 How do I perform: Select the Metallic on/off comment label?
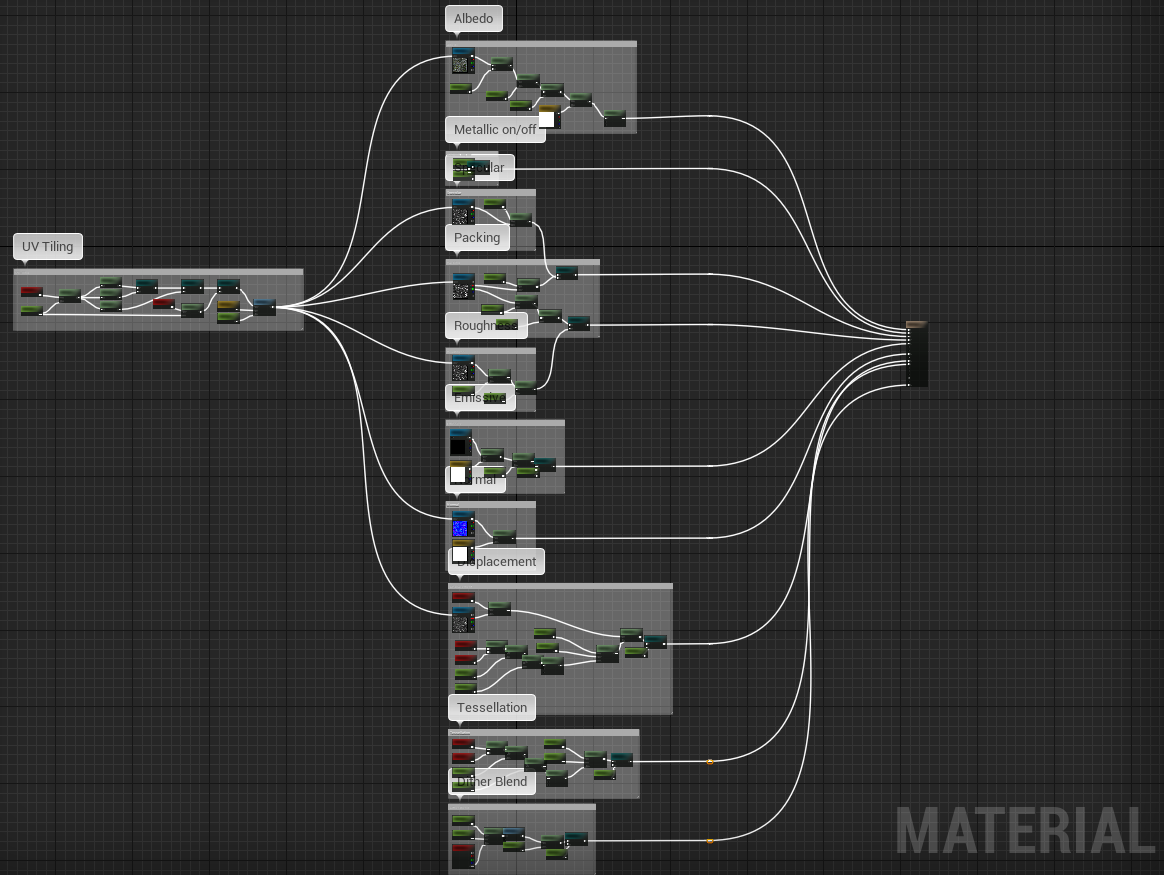[x=495, y=130]
